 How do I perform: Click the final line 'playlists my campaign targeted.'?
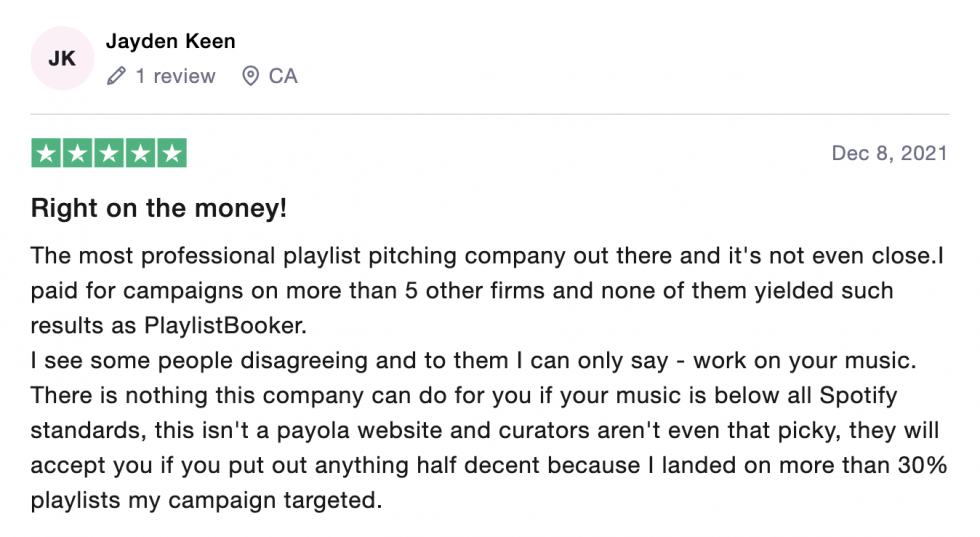206,501
